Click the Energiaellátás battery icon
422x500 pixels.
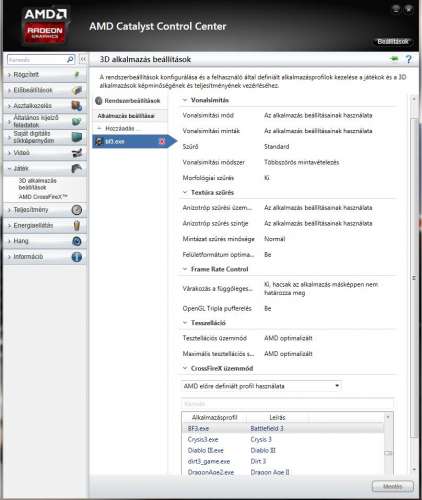click(x=77, y=225)
